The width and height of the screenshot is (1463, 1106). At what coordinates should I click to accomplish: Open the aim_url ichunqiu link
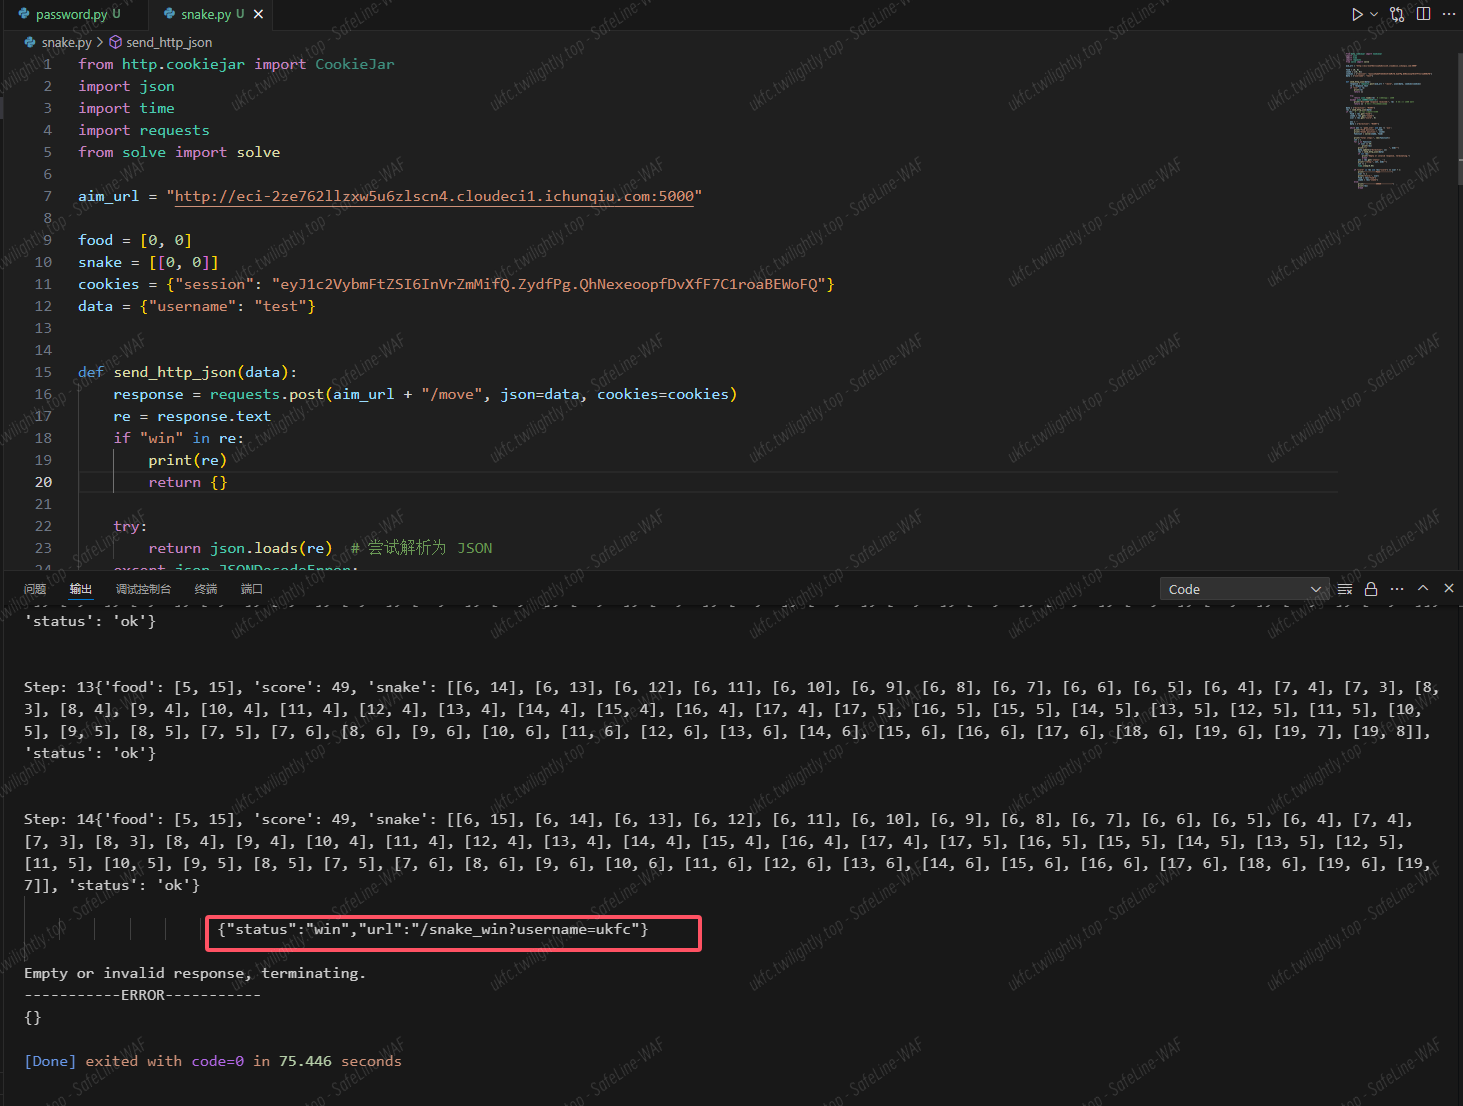click(x=434, y=196)
